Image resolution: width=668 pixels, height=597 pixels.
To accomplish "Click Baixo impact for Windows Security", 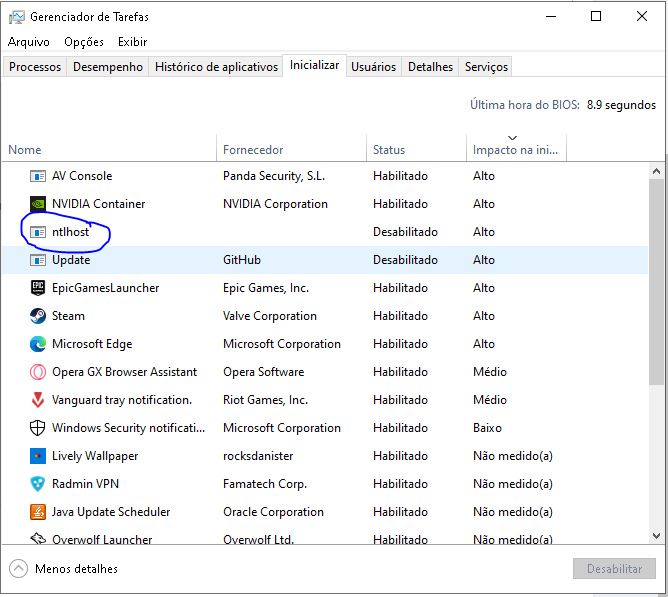I will tap(487, 428).
